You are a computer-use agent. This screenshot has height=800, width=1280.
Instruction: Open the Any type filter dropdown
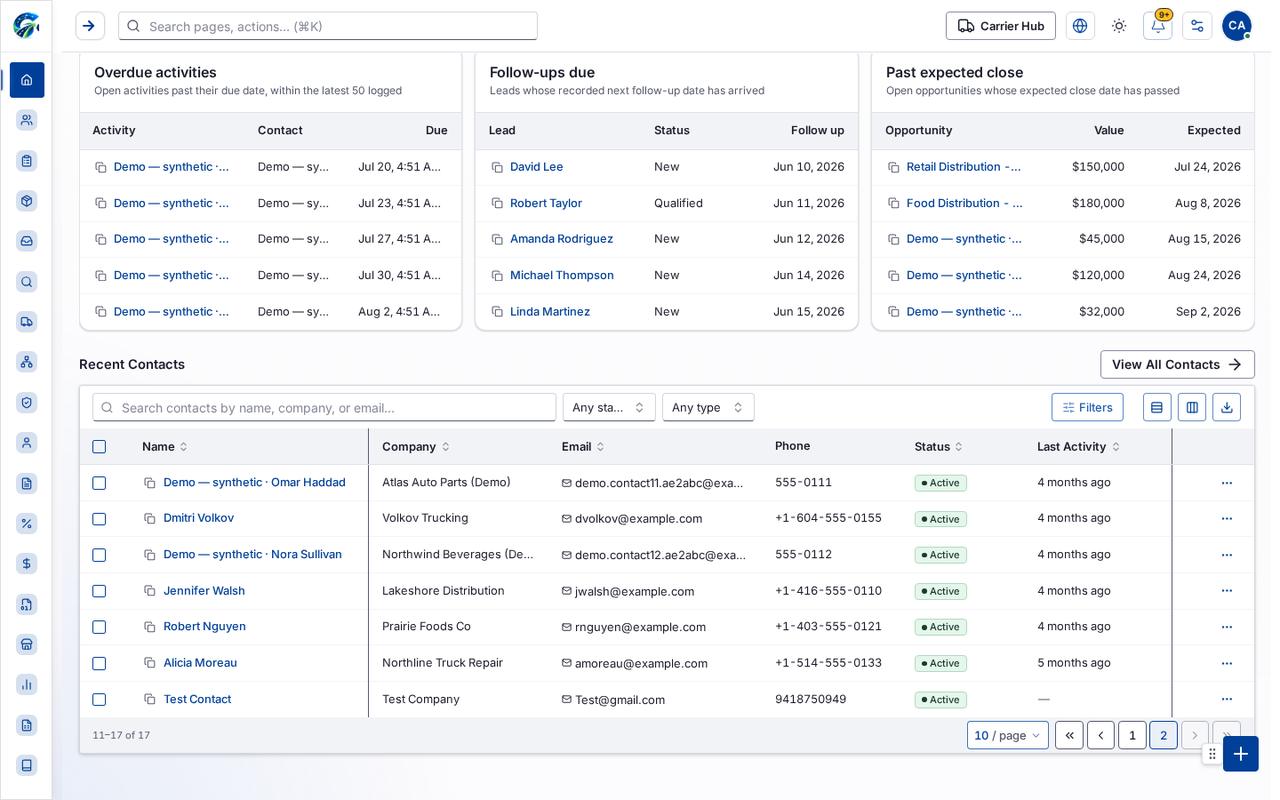[x=708, y=407]
